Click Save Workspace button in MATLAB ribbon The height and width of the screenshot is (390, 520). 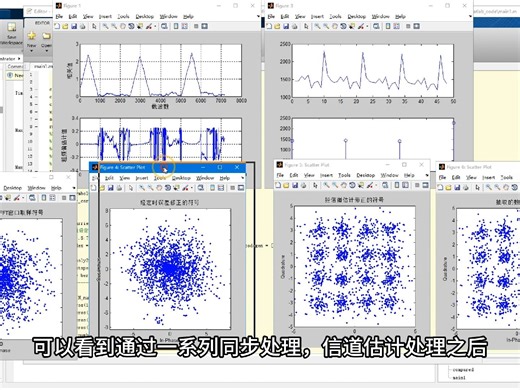coord(11,34)
